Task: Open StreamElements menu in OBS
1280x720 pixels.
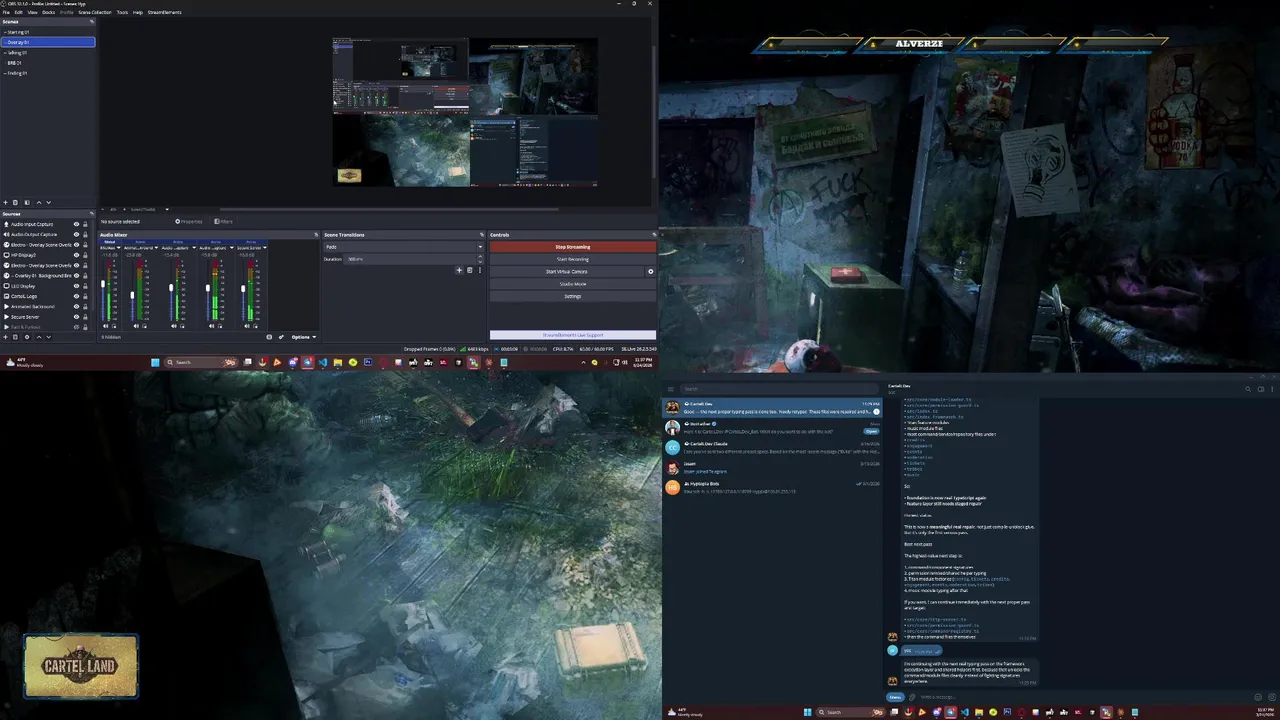Action: pyautogui.click(x=164, y=12)
